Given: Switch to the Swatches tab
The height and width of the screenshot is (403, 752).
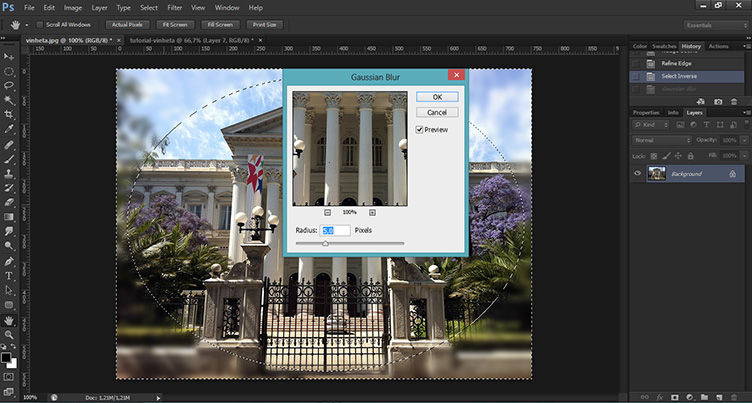Looking at the screenshot, I should coord(664,47).
